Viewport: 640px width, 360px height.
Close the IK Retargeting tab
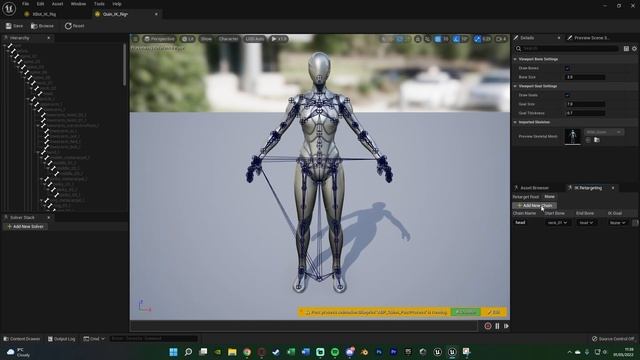point(613,188)
